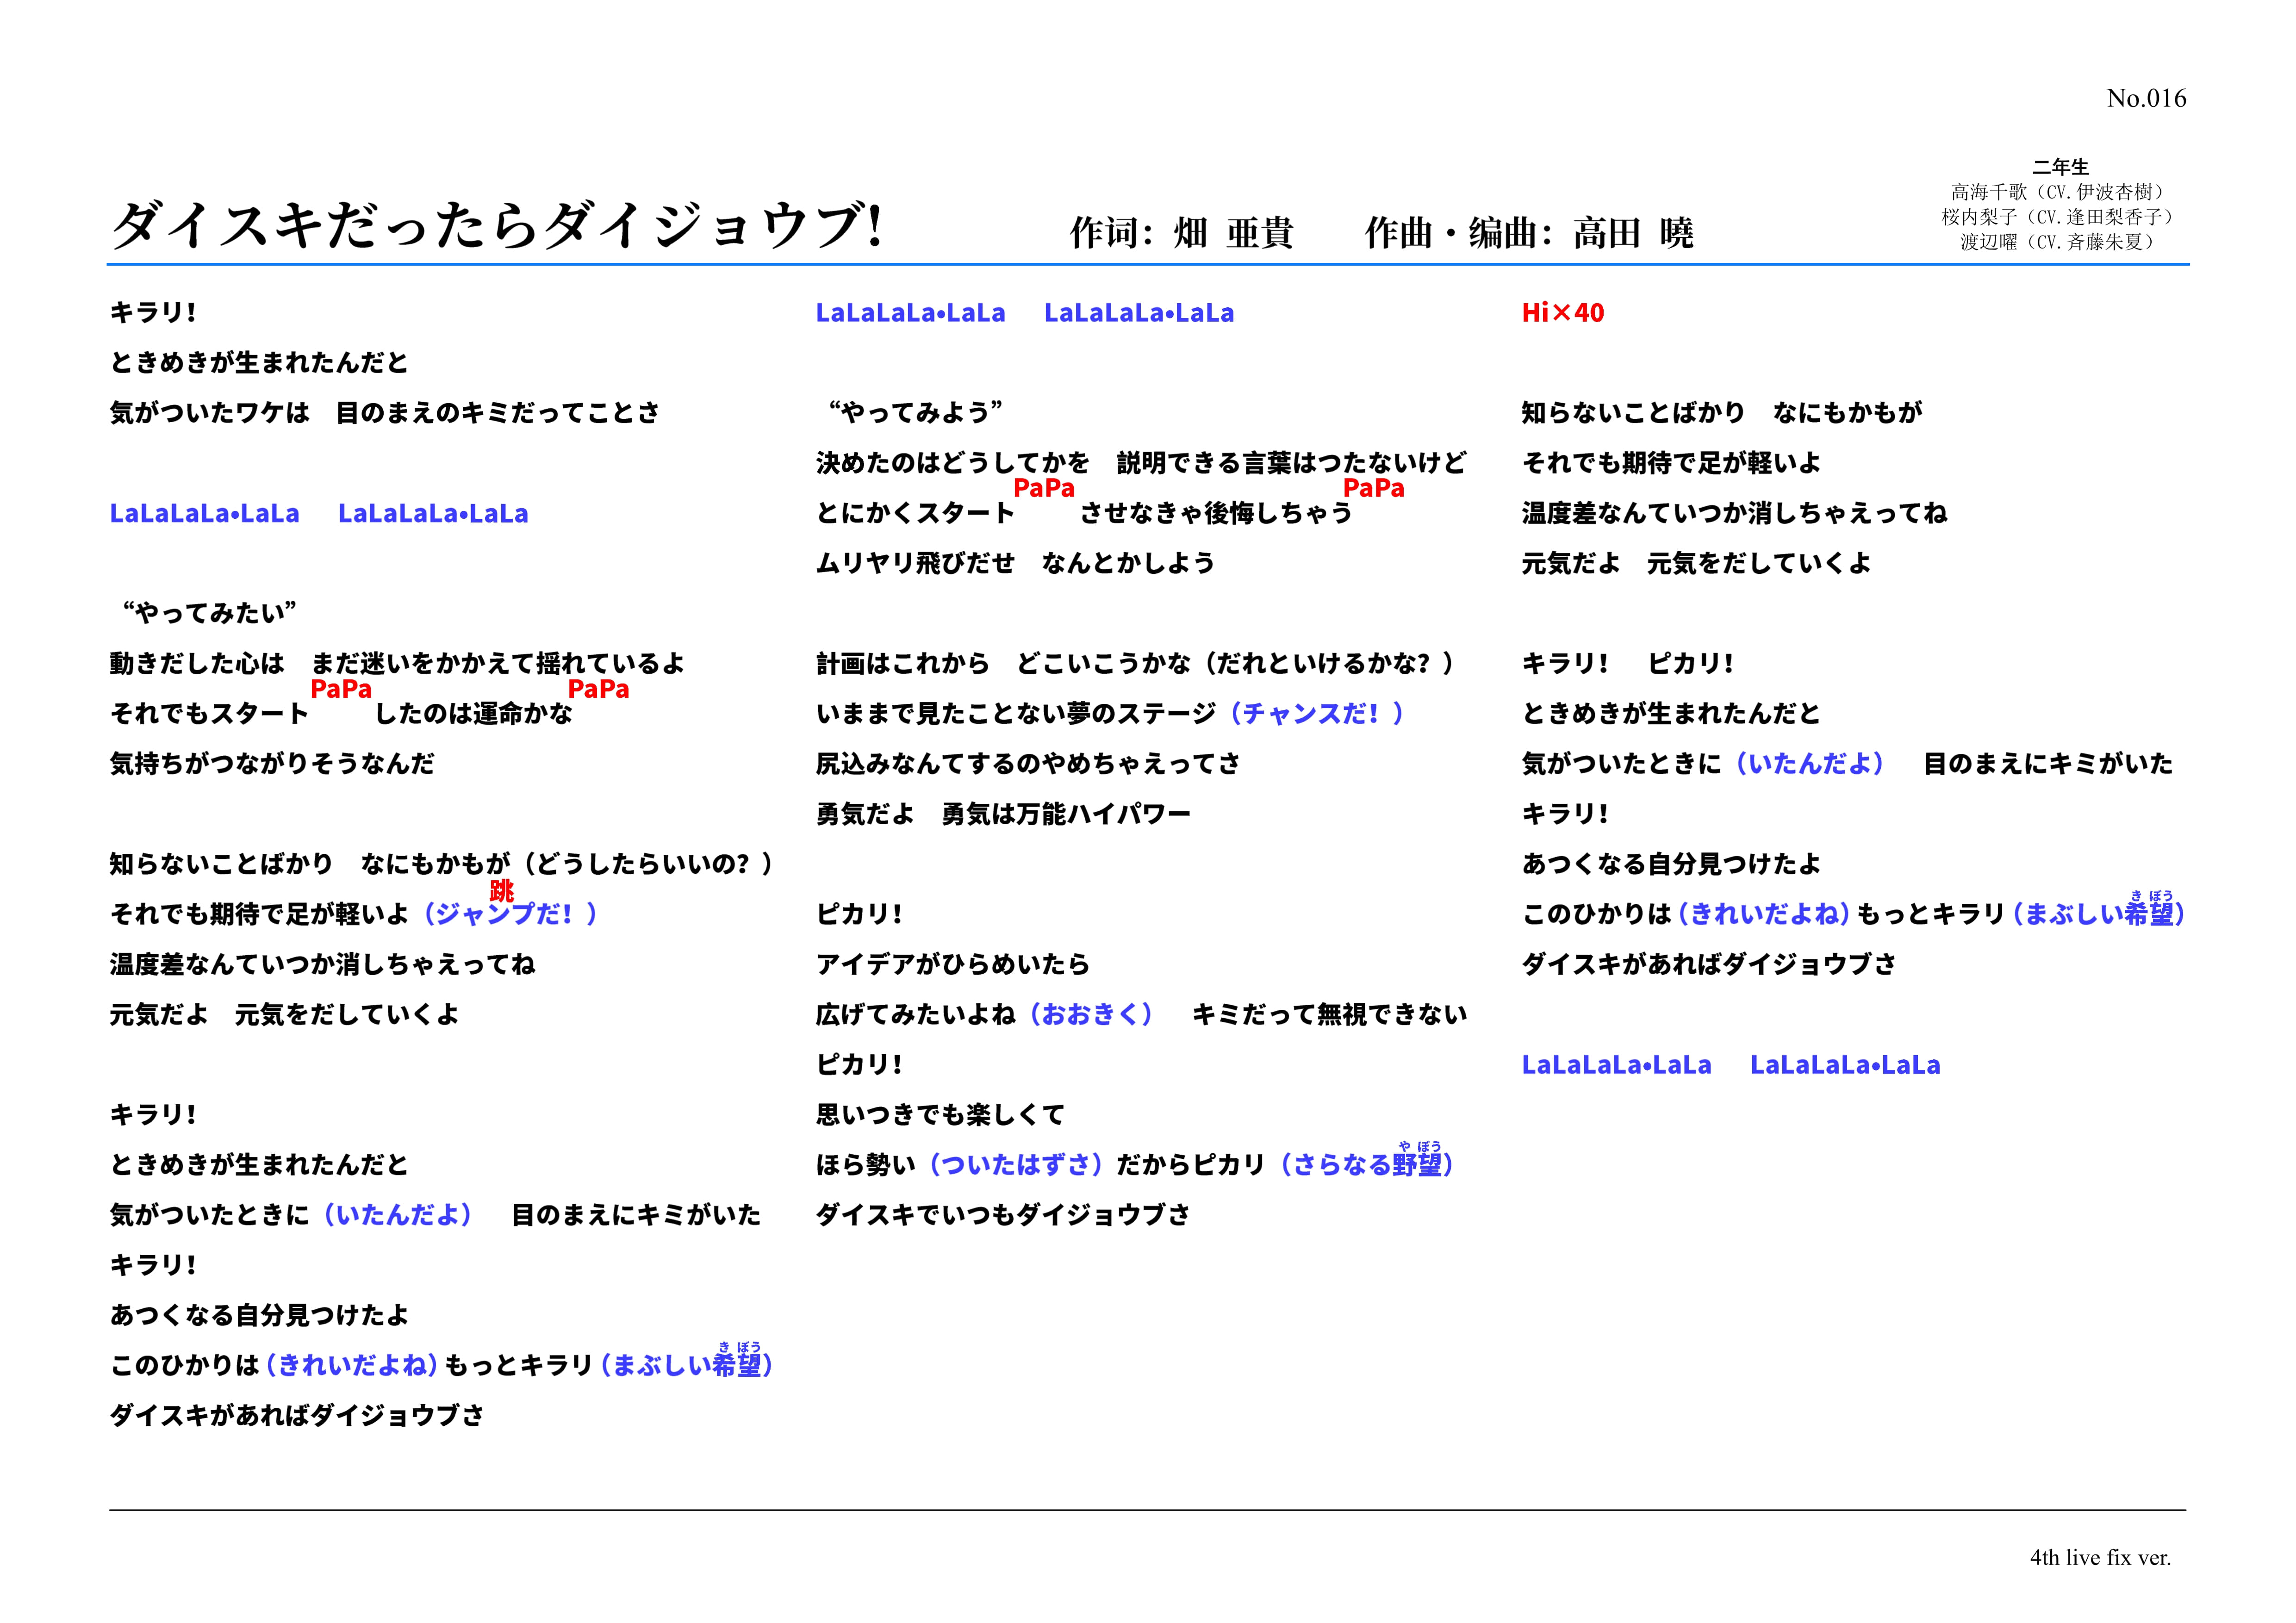Click the blue call (おおきく)
This screenshot has height=1623, width=2296.
1091,1015
